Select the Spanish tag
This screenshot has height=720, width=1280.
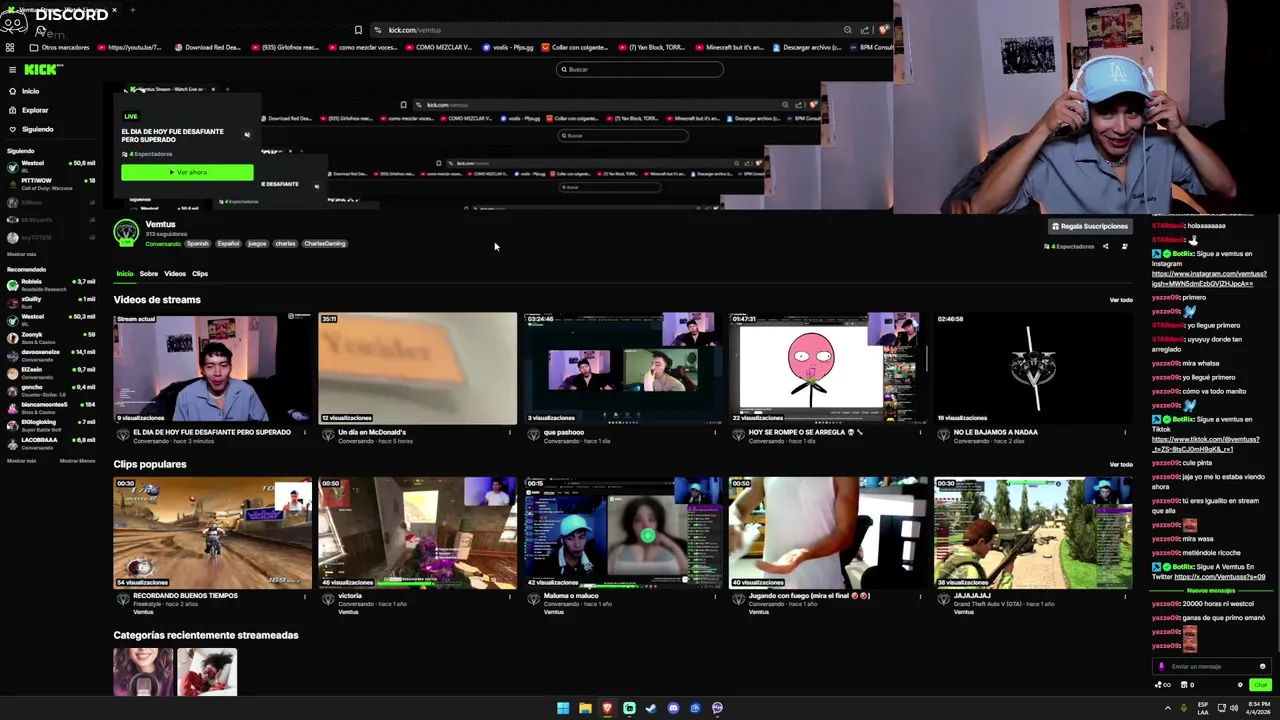198,244
